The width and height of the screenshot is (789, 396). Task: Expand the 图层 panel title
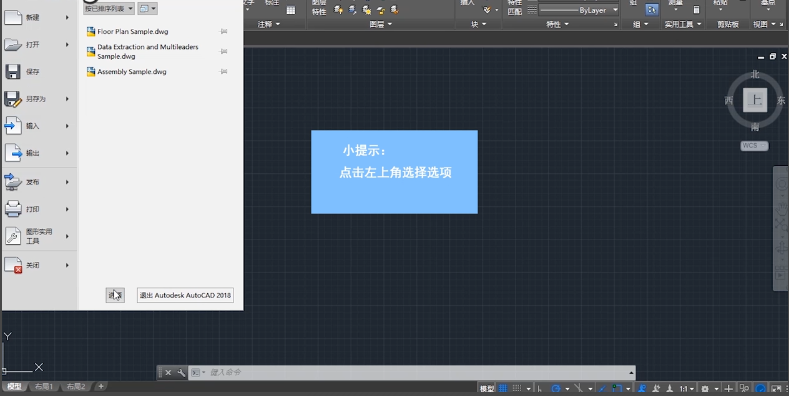pos(380,24)
